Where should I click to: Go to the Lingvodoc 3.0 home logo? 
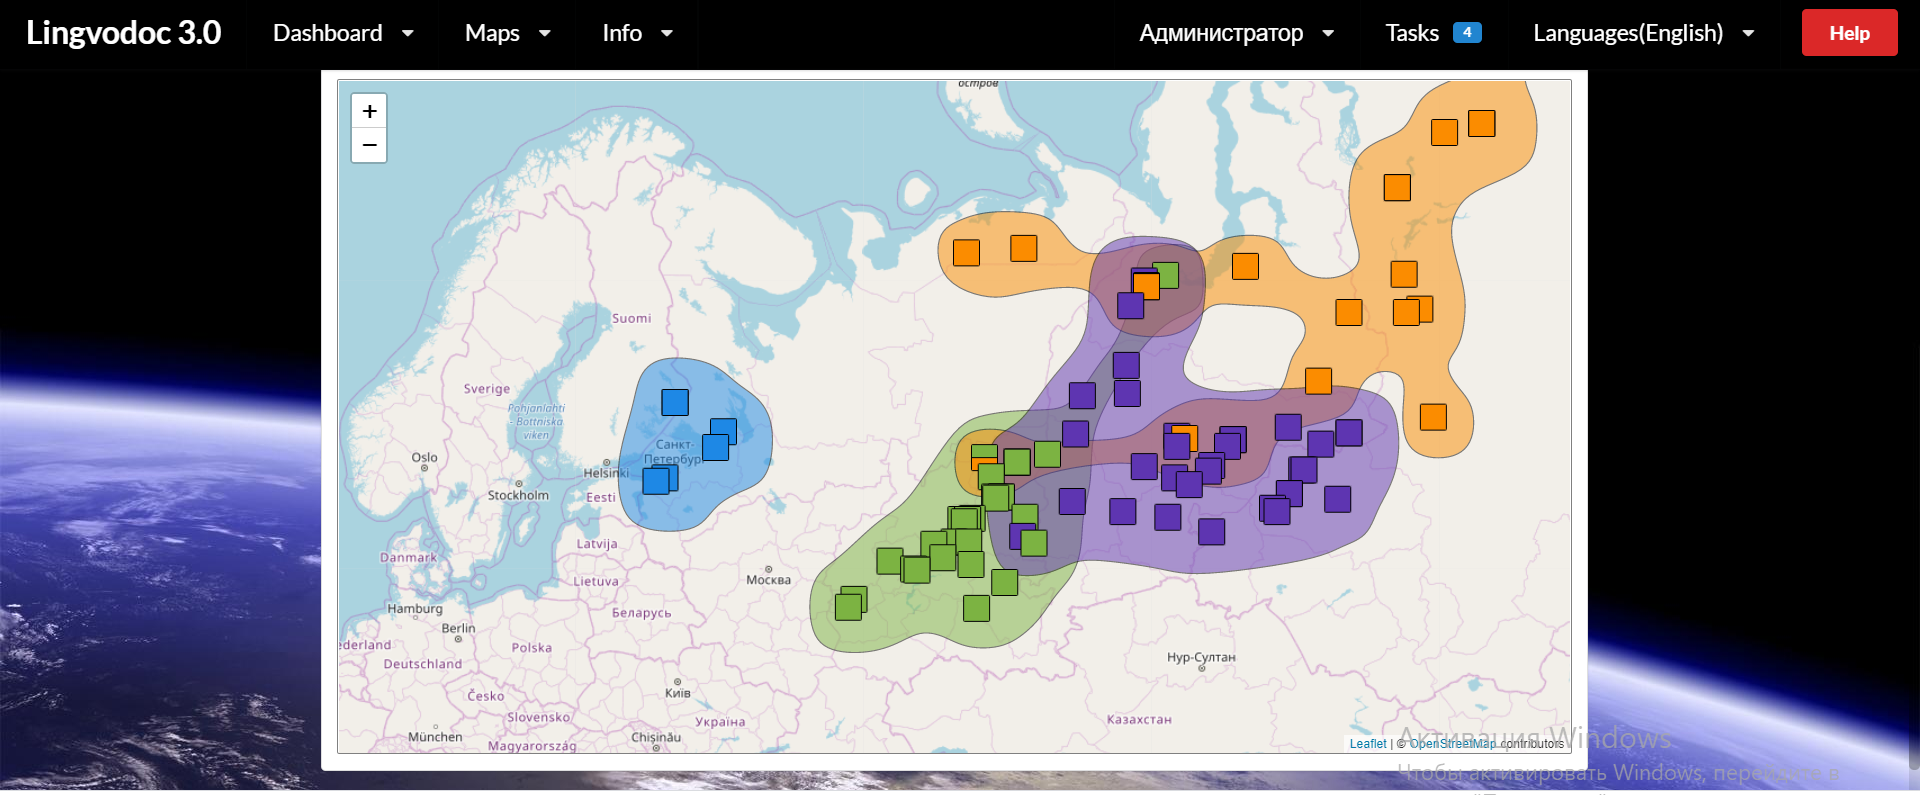[124, 33]
